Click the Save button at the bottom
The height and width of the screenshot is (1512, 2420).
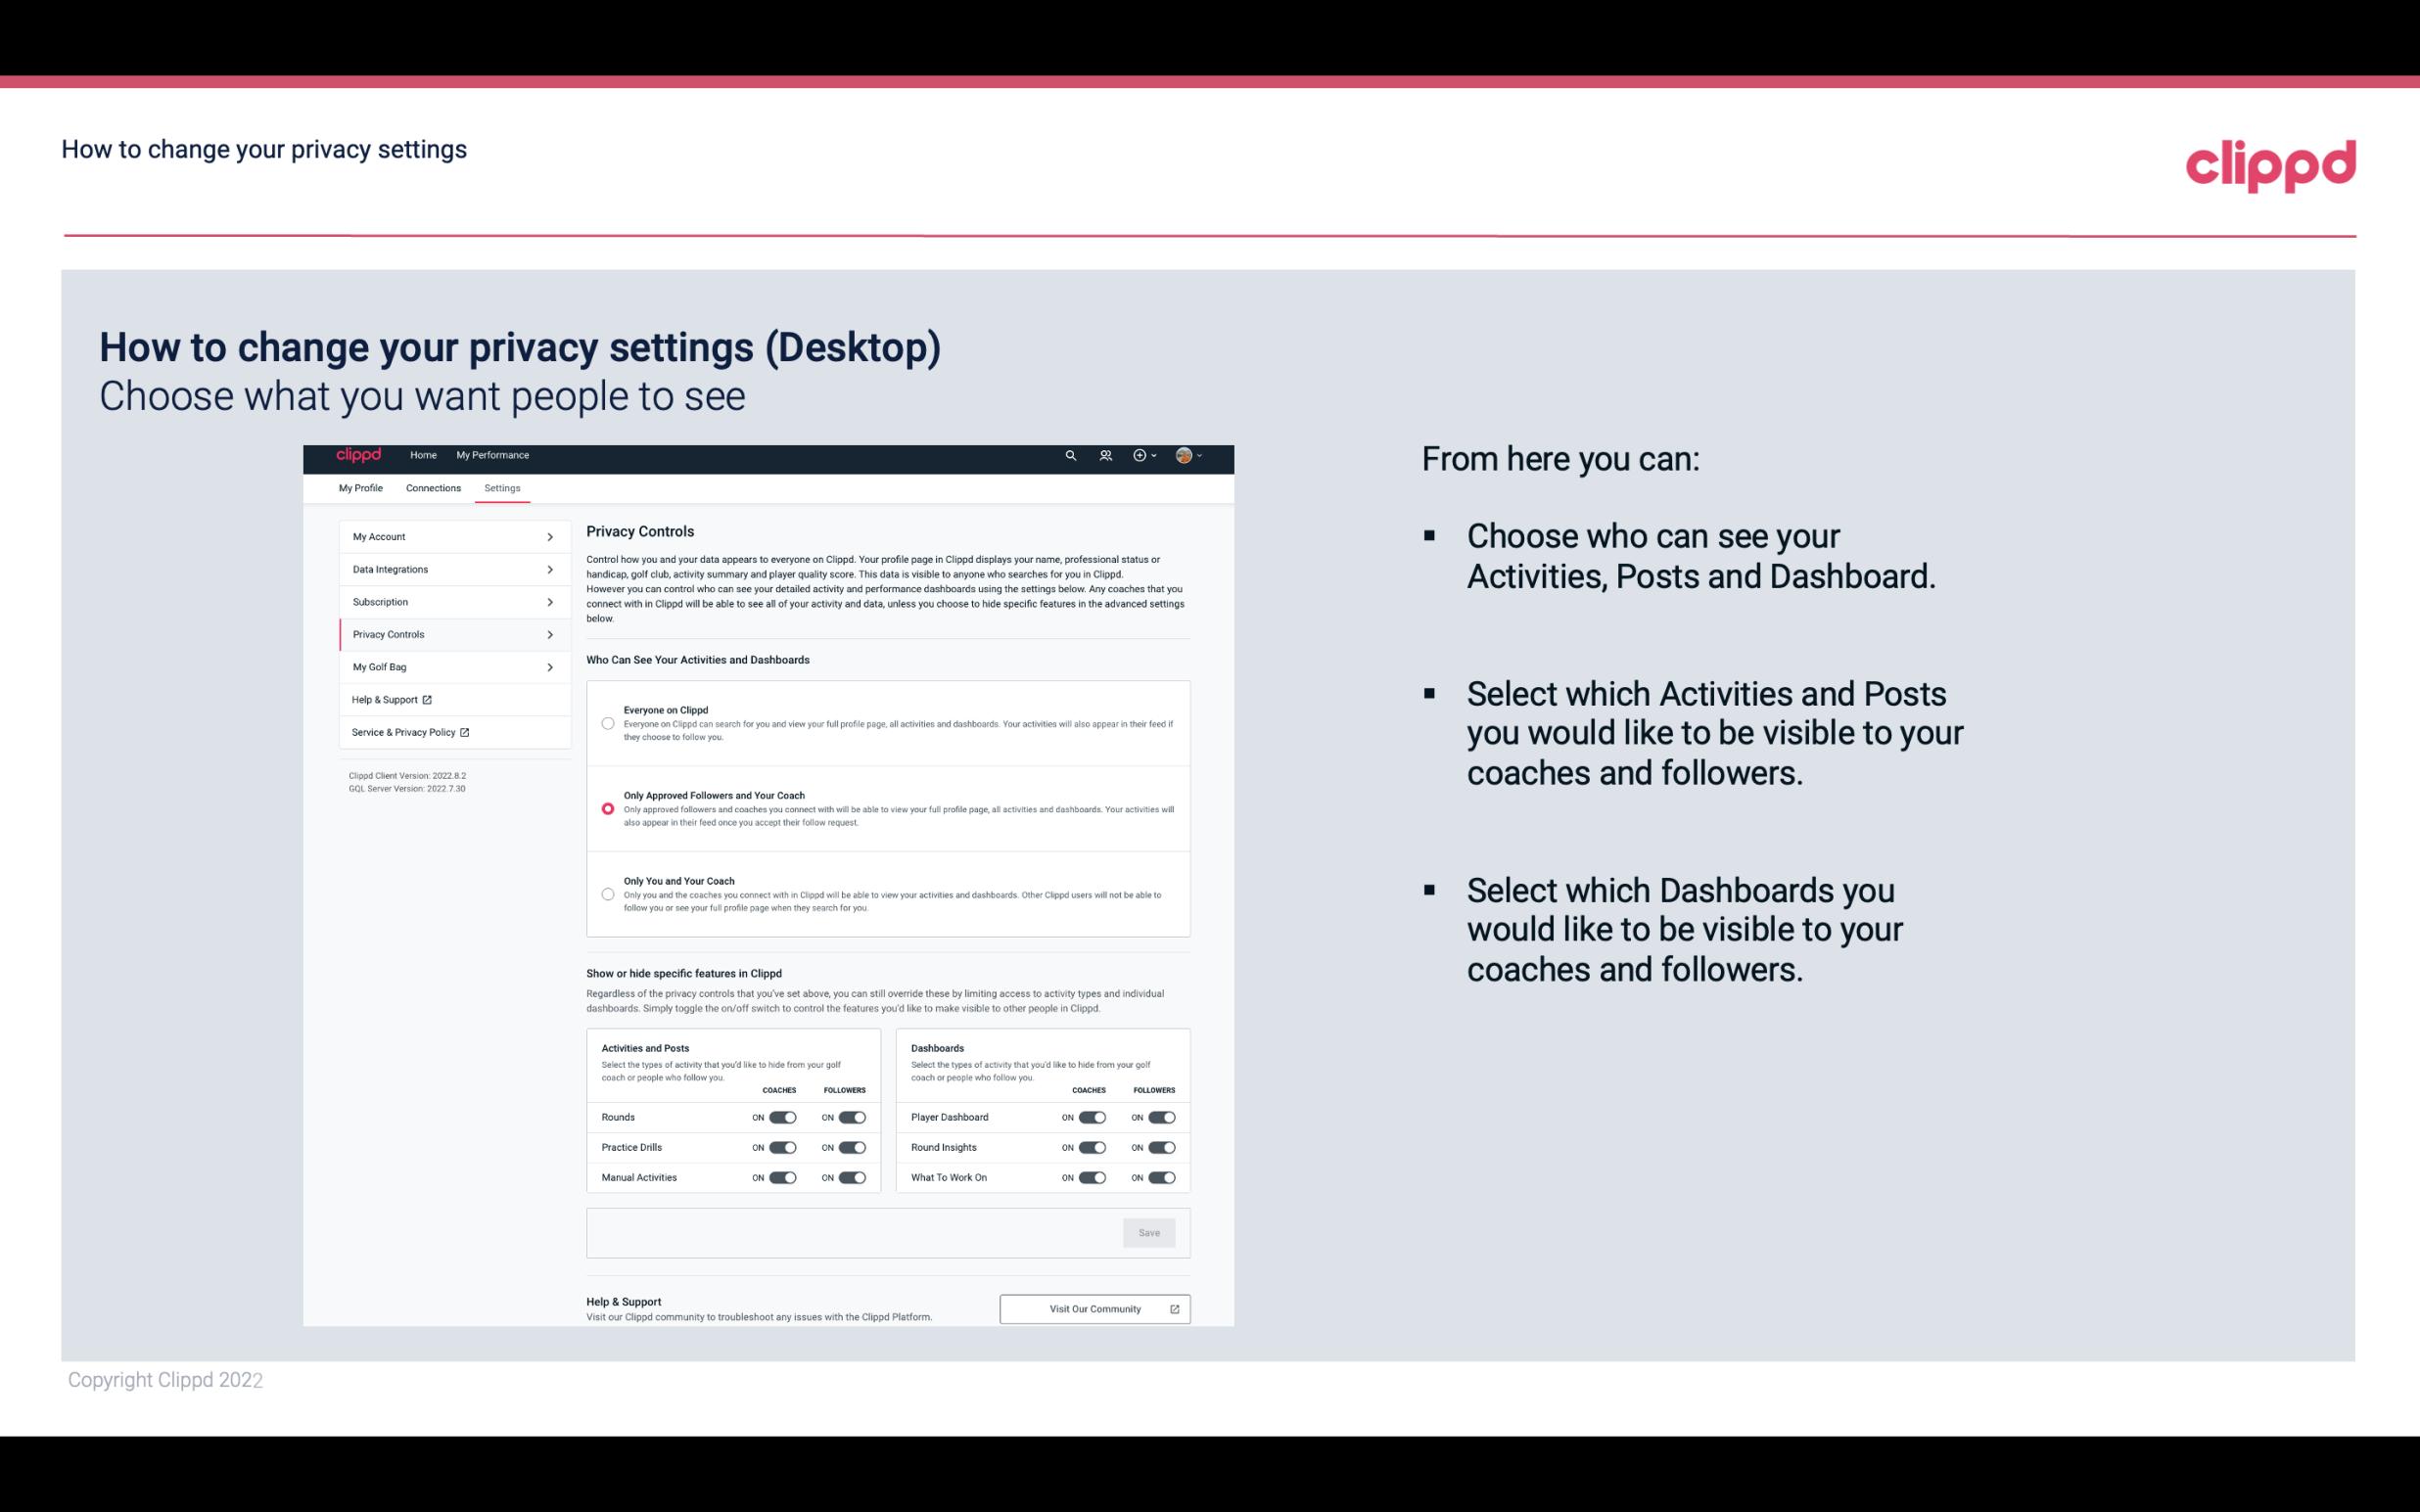click(x=1148, y=1231)
